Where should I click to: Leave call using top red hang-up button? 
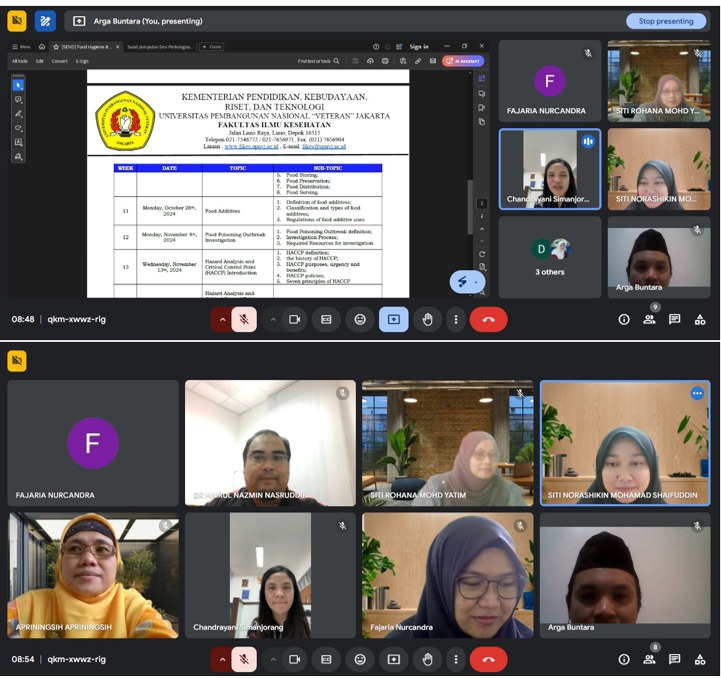488,320
